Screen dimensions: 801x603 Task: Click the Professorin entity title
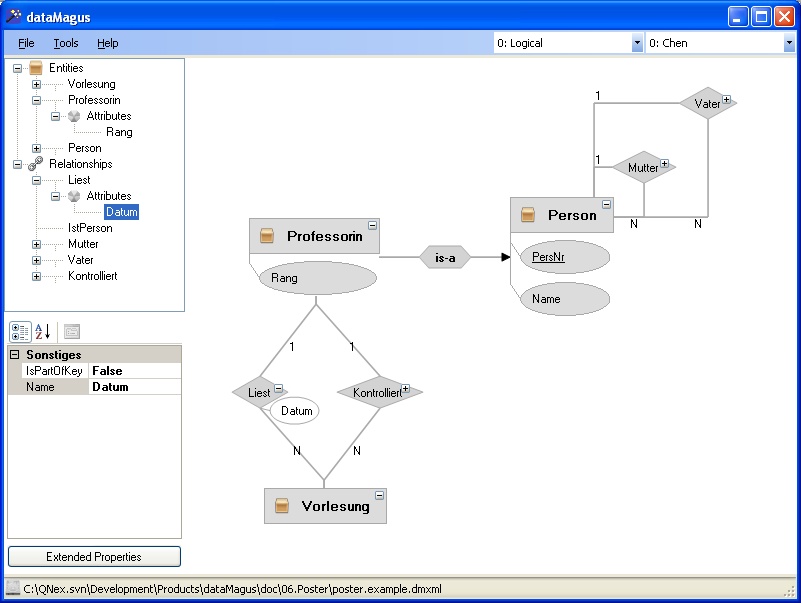pyautogui.click(x=324, y=236)
